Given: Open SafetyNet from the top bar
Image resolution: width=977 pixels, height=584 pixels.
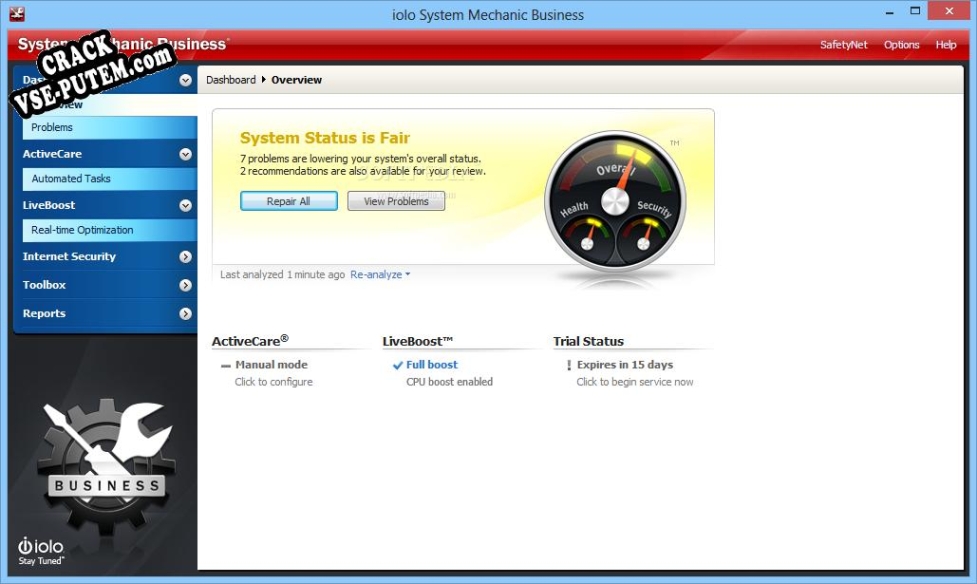Looking at the screenshot, I should tap(843, 45).
